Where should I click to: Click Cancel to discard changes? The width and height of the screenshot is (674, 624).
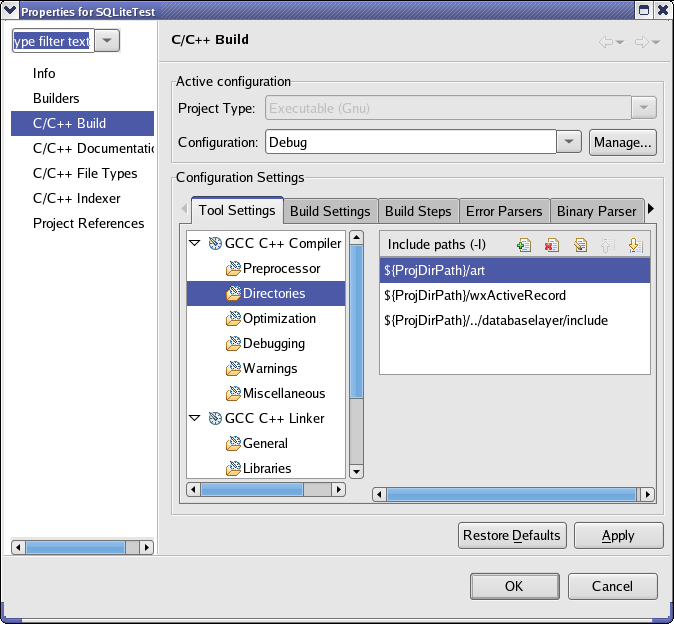click(x=613, y=586)
